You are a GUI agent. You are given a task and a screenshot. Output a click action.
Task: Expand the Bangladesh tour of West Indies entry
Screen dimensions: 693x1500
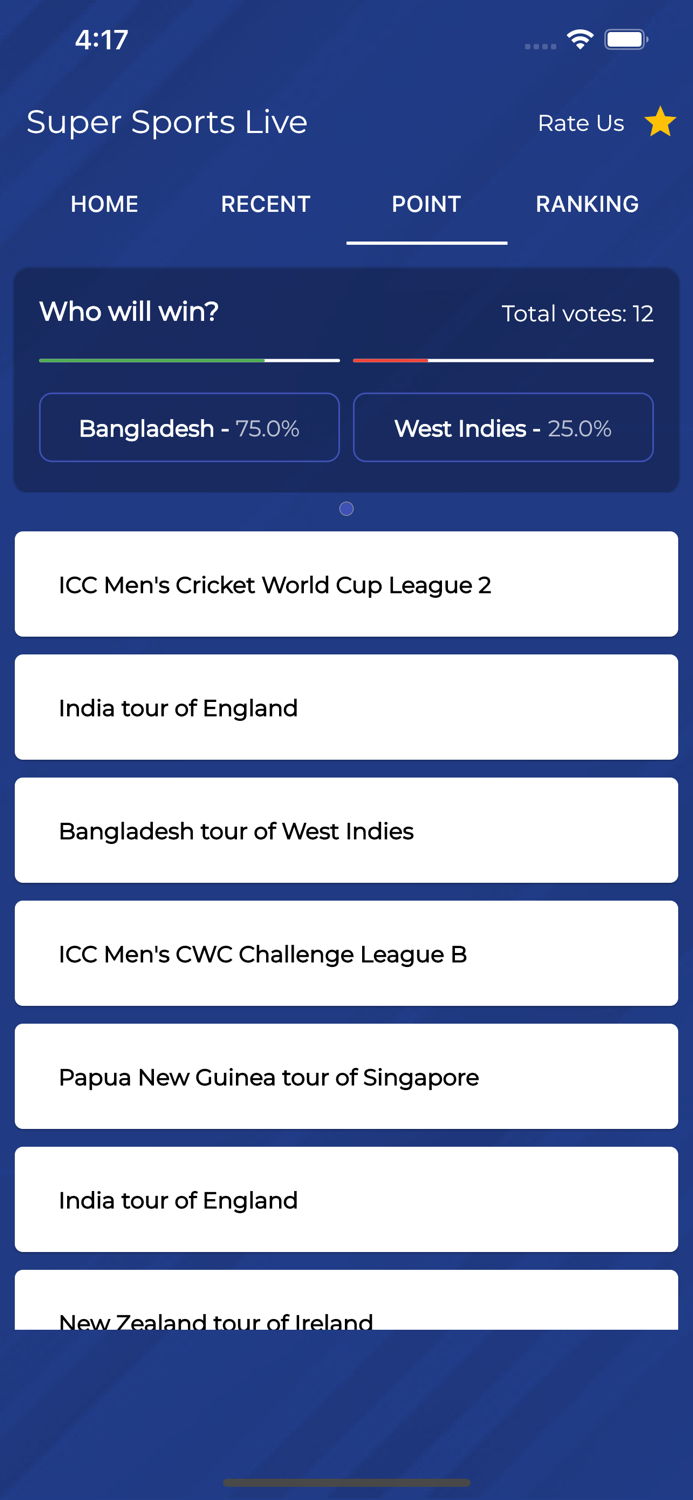(x=346, y=830)
